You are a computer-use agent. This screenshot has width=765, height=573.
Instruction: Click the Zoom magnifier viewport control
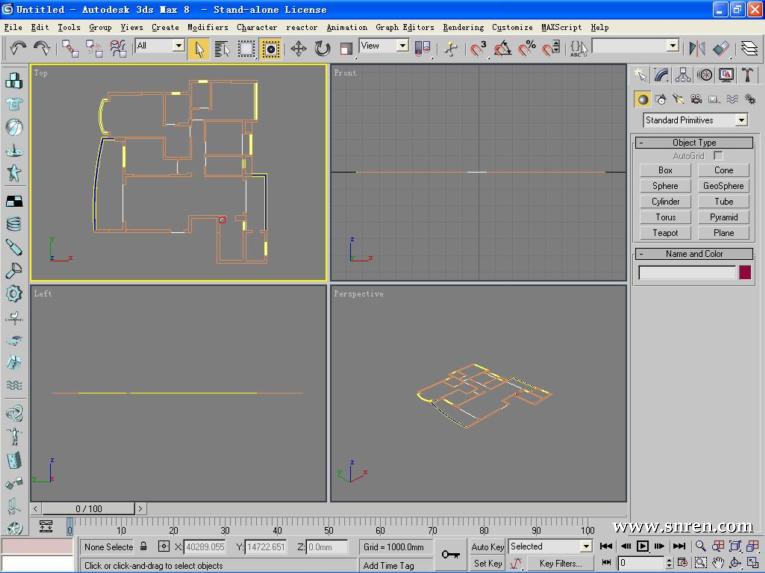(x=701, y=546)
